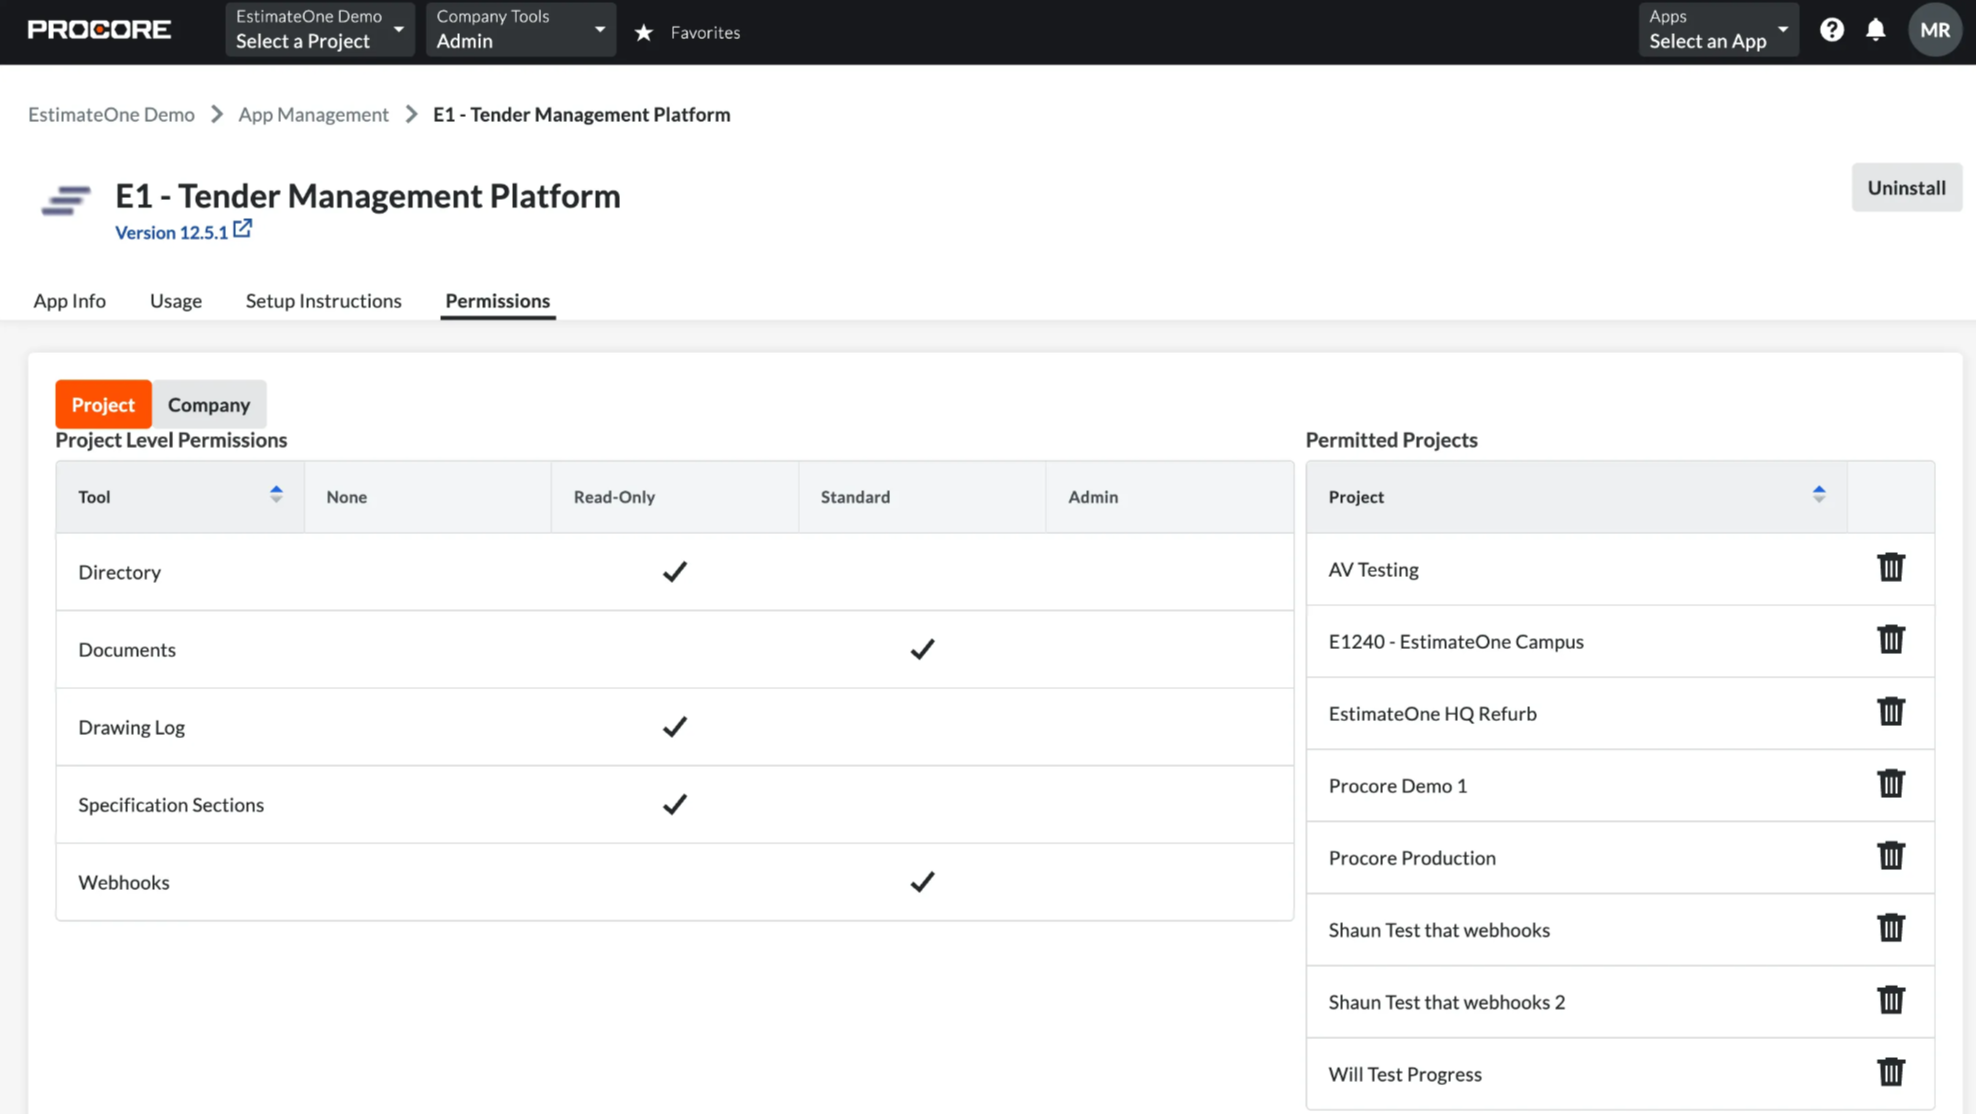The height and width of the screenshot is (1114, 1976).
Task: Uninstall the E1 app
Action: 1906,188
